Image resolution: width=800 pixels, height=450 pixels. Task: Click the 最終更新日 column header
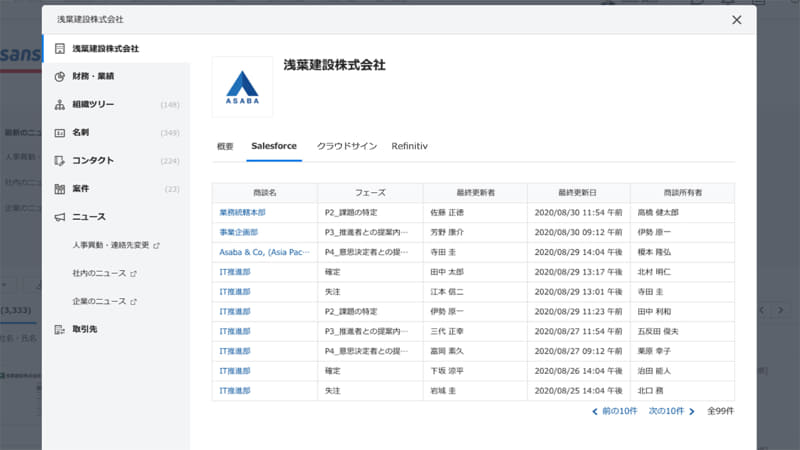pyautogui.click(x=578, y=193)
